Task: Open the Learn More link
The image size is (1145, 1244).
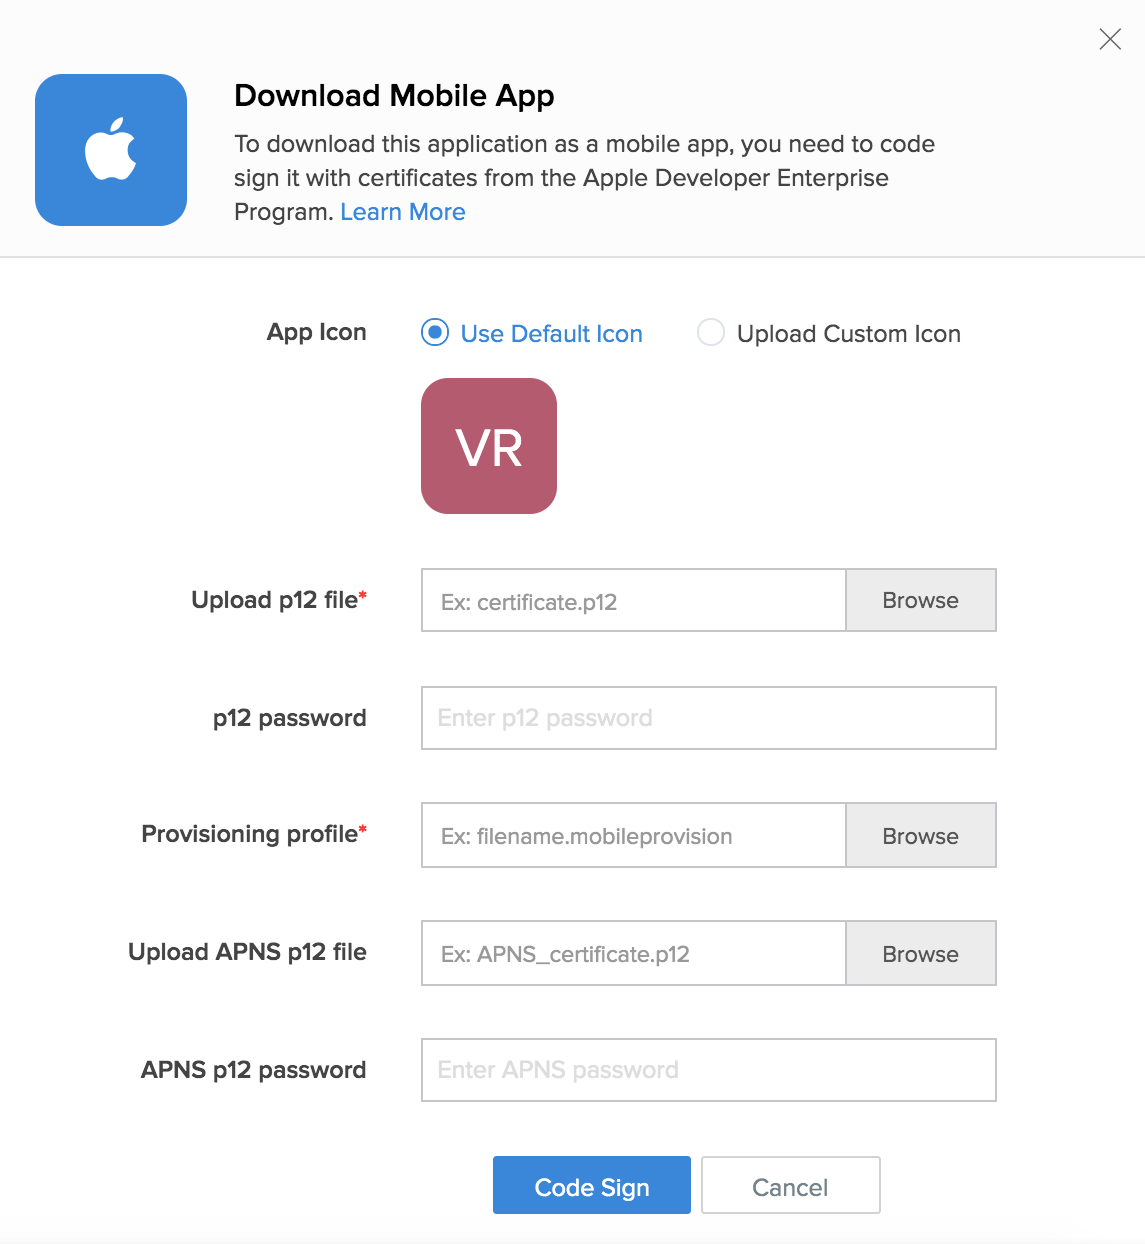Action: (x=403, y=212)
